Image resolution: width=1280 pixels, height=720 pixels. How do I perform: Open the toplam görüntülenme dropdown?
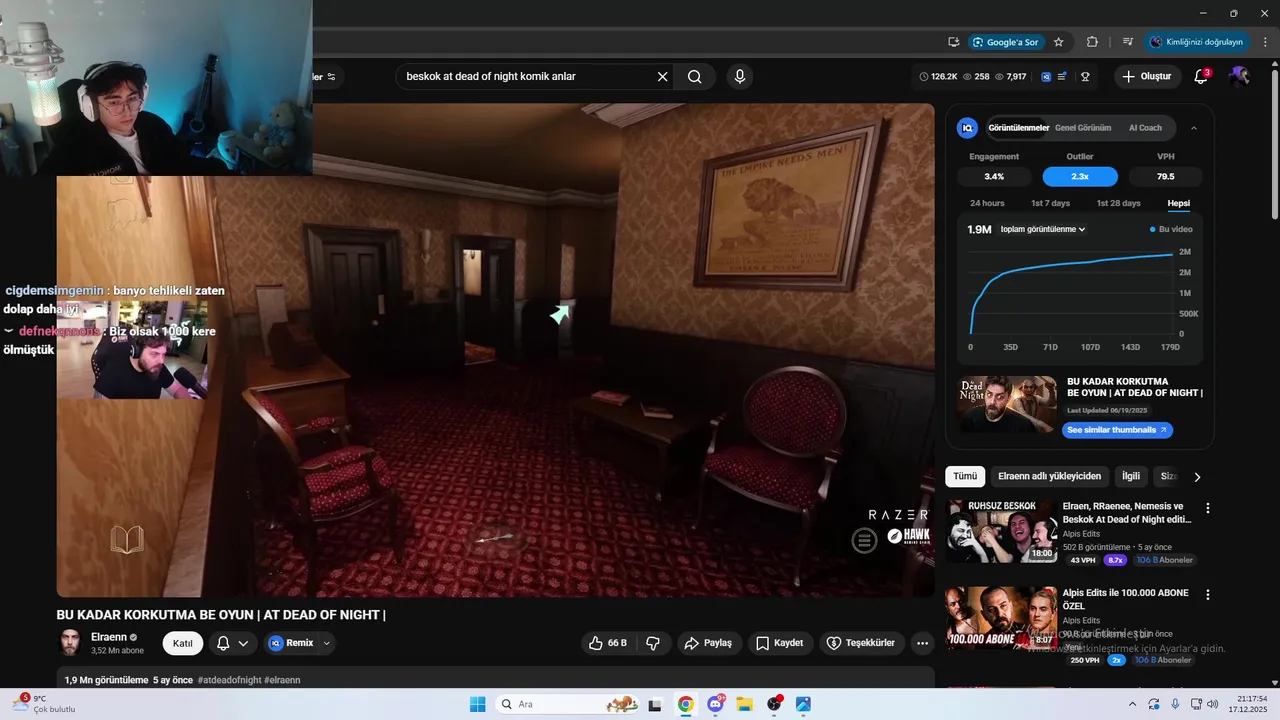pyautogui.click(x=1043, y=229)
